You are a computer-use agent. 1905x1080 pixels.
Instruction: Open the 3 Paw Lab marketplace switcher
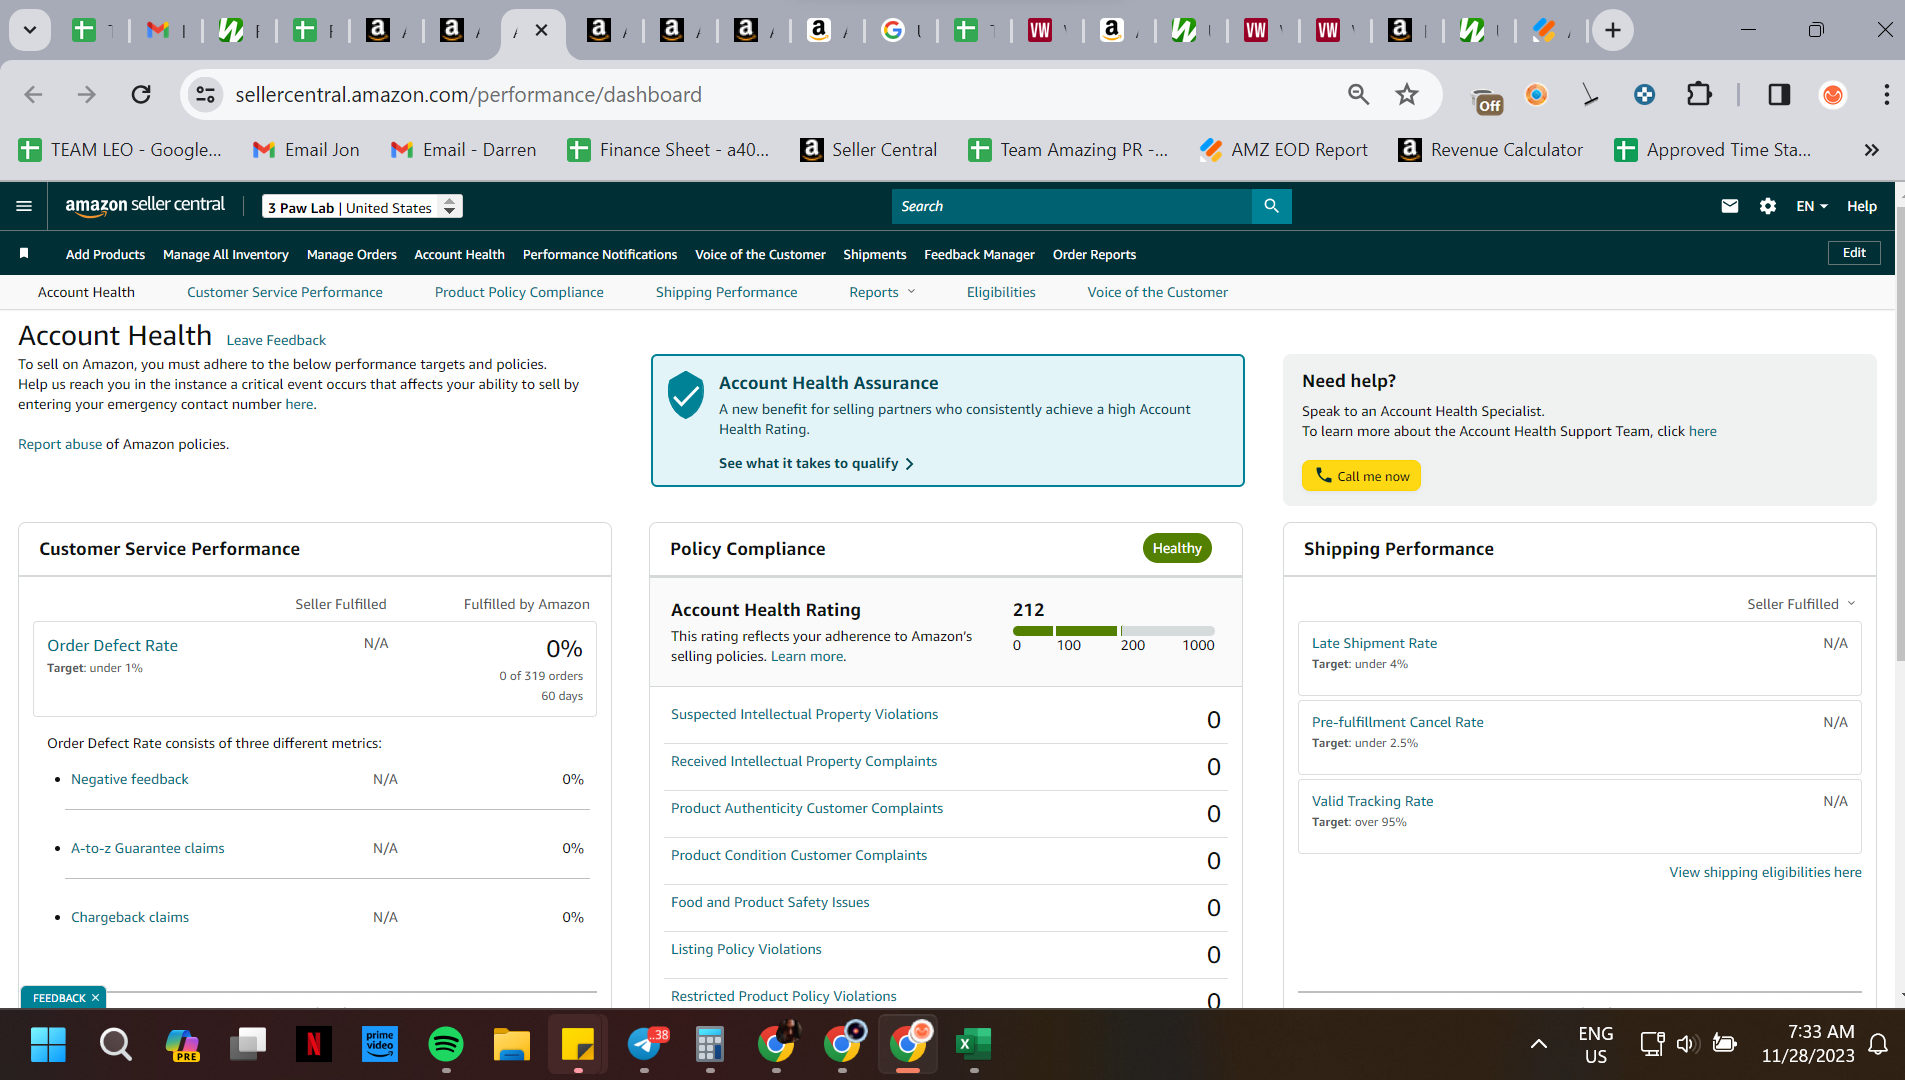click(362, 207)
